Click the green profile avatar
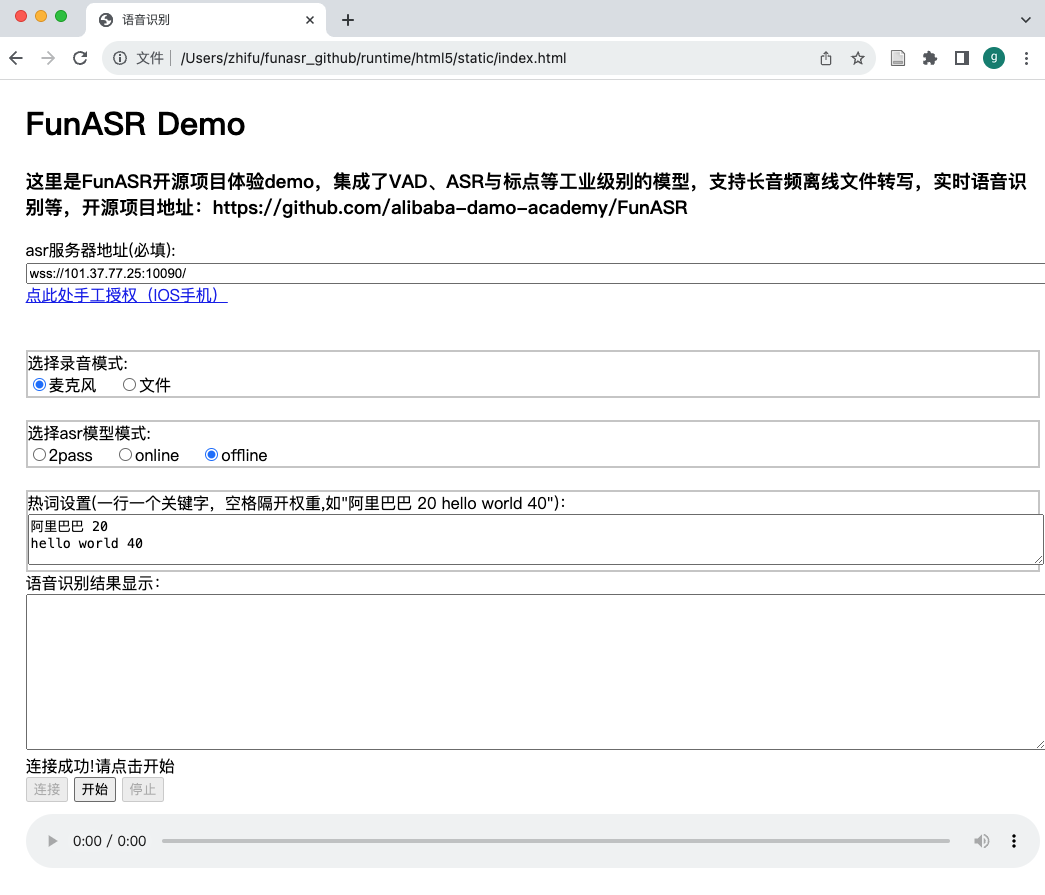Viewport: 1045px width, 895px height. click(x=993, y=58)
